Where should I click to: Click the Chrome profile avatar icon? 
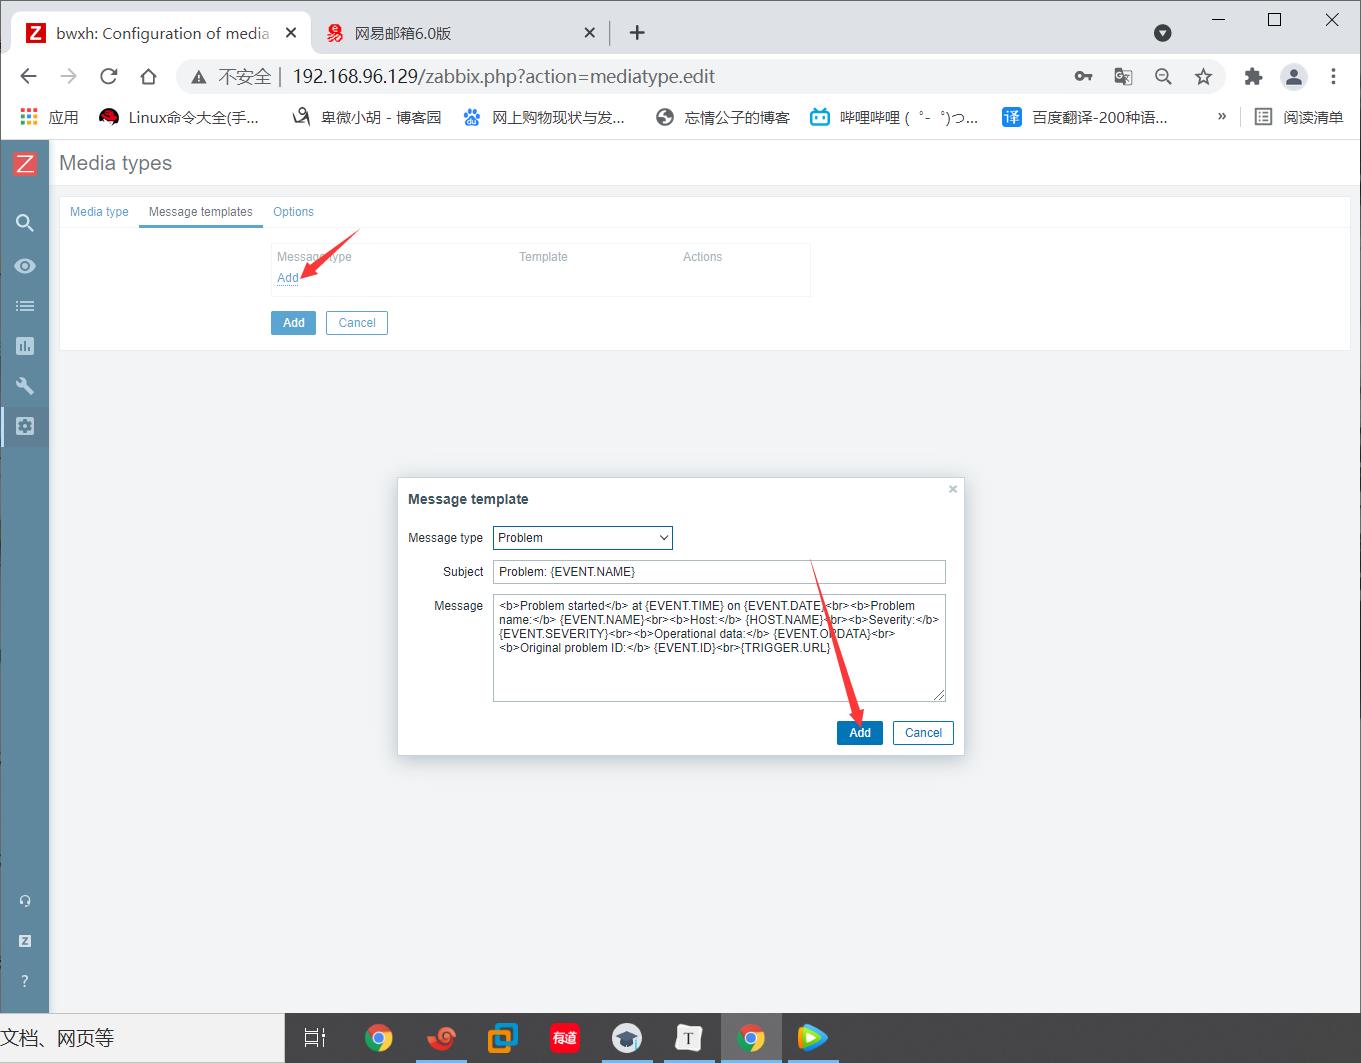(x=1294, y=76)
